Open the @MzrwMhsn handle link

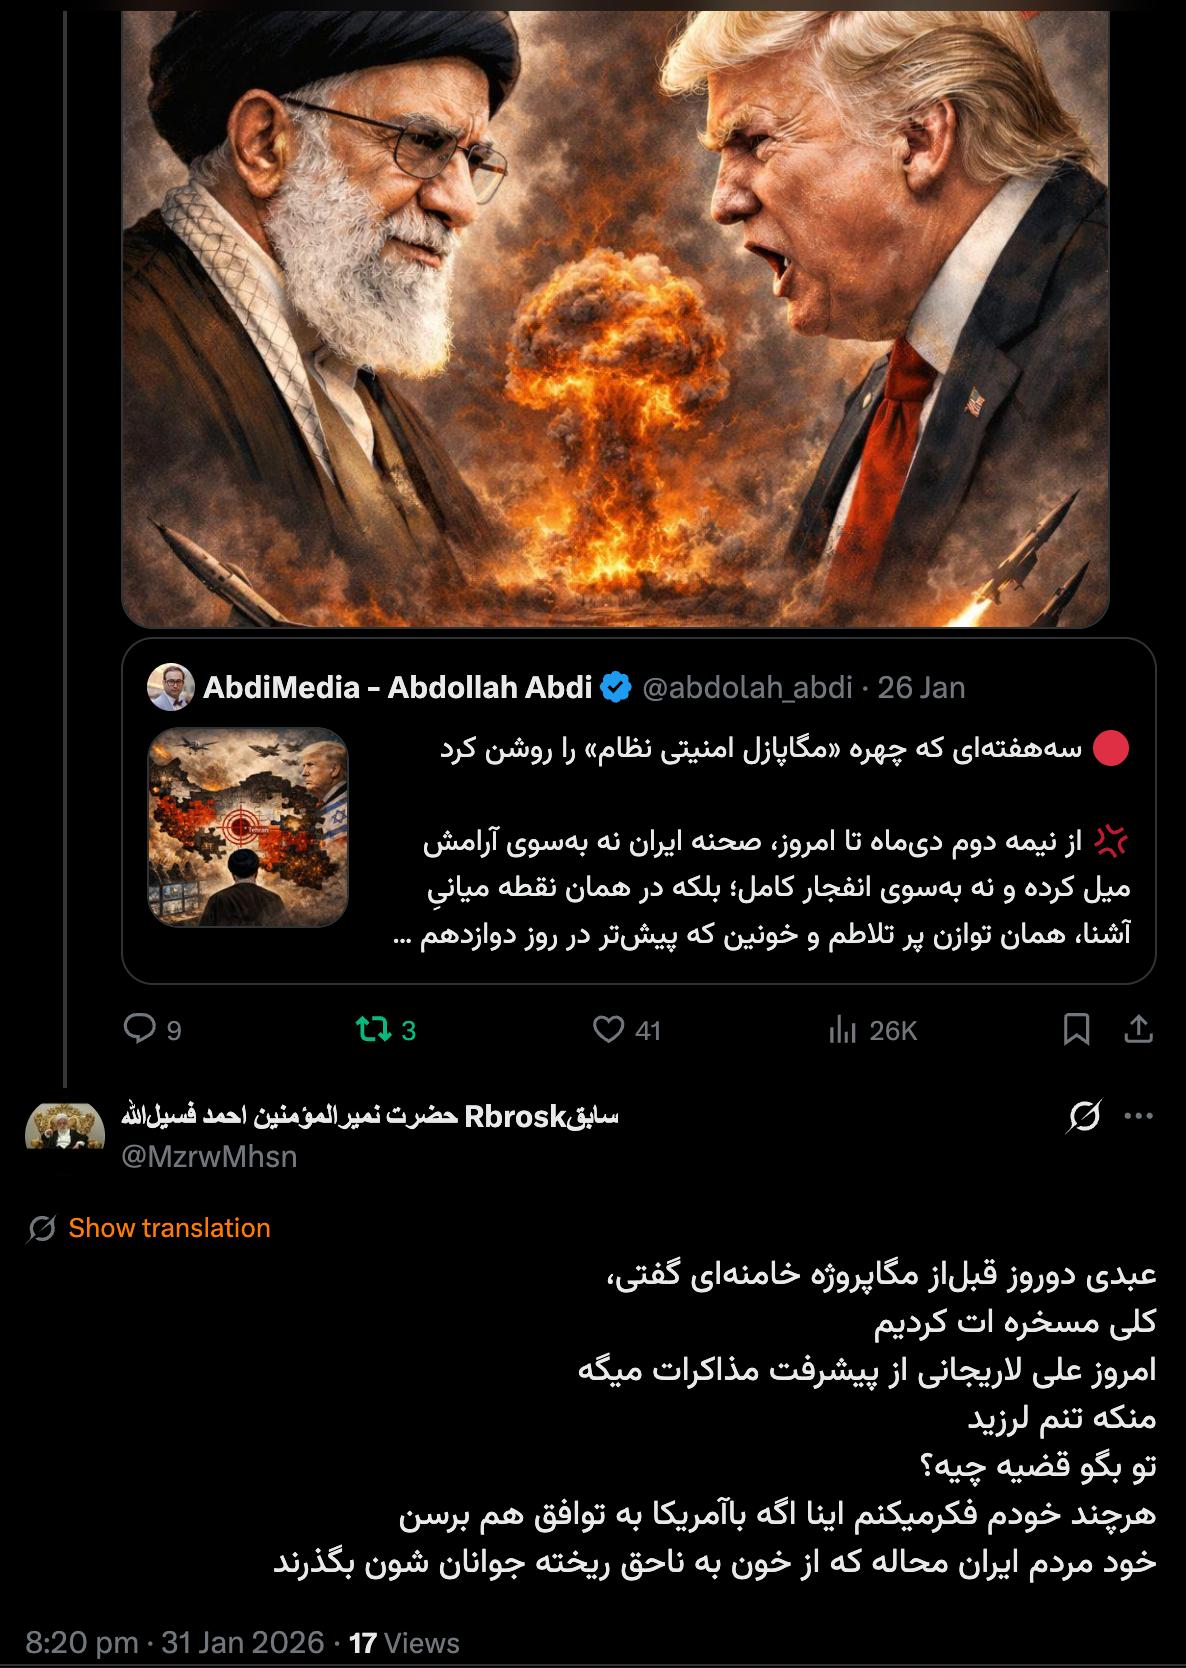209,1157
